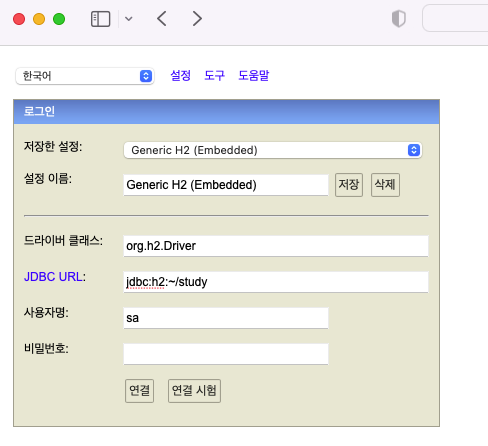Go back with the browser arrow
This screenshot has width=488, height=446.
tap(162, 19)
